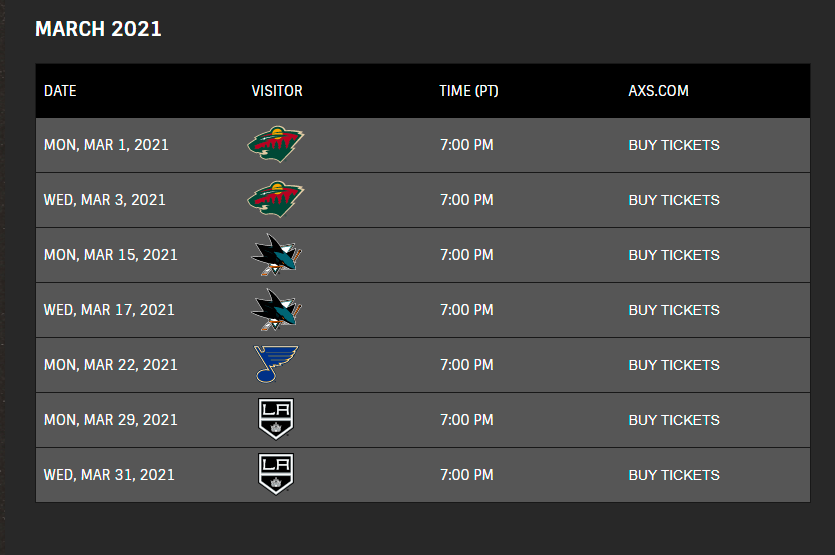Click San Jose Sharks logo for Mar 17
The width and height of the screenshot is (835, 555).
pos(276,311)
